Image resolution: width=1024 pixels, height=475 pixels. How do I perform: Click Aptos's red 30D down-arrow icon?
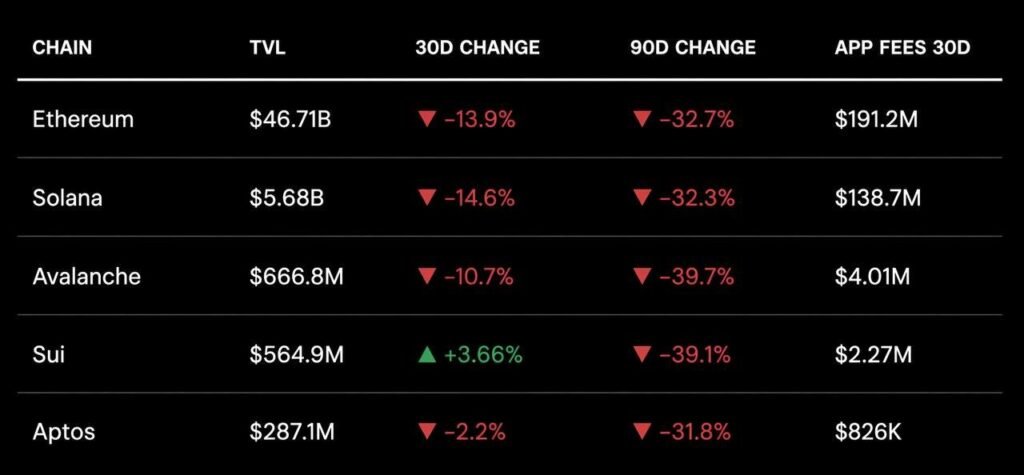coord(427,432)
